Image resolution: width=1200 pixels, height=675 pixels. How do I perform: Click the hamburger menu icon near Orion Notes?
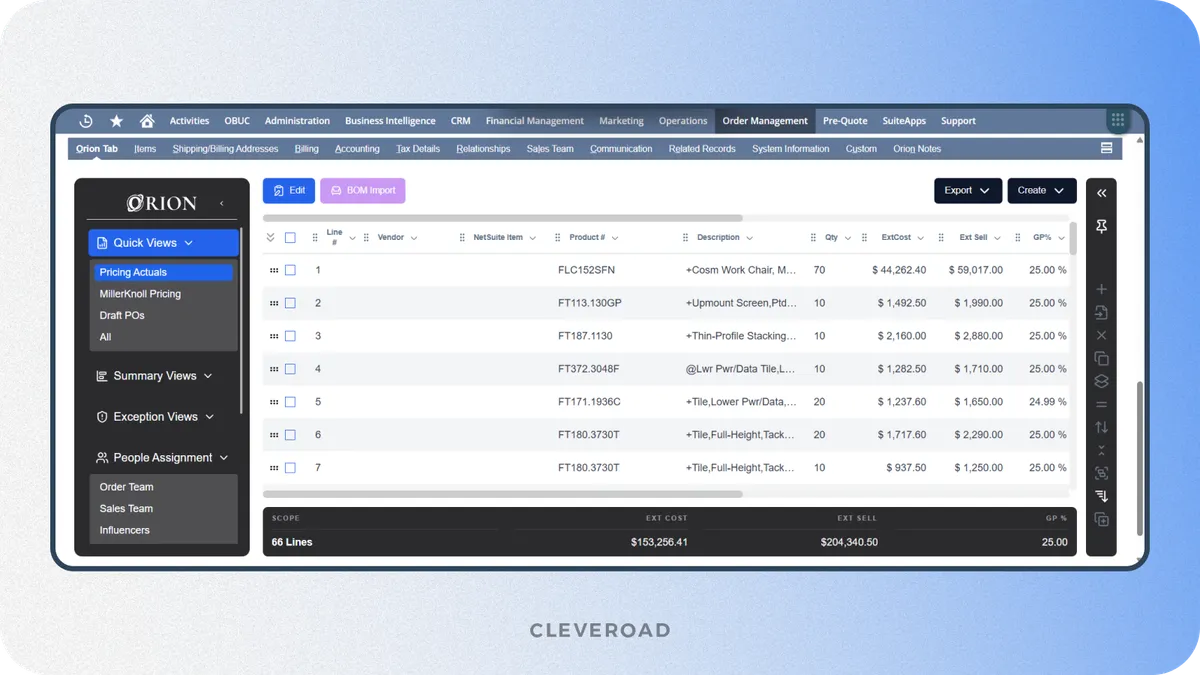click(x=1105, y=146)
